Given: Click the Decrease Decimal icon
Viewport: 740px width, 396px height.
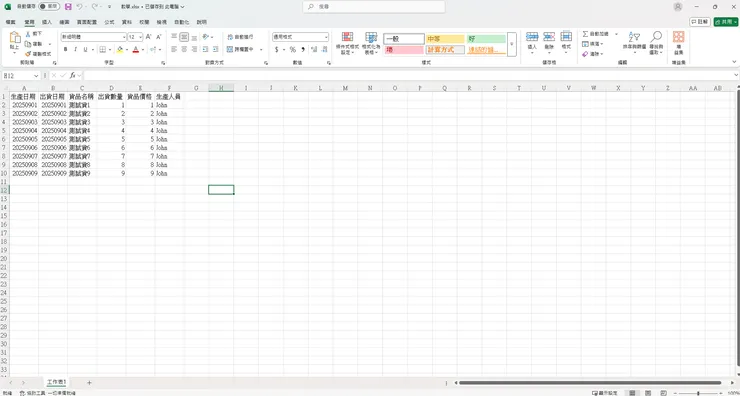Looking at the screenshot, I should point(324,49).
